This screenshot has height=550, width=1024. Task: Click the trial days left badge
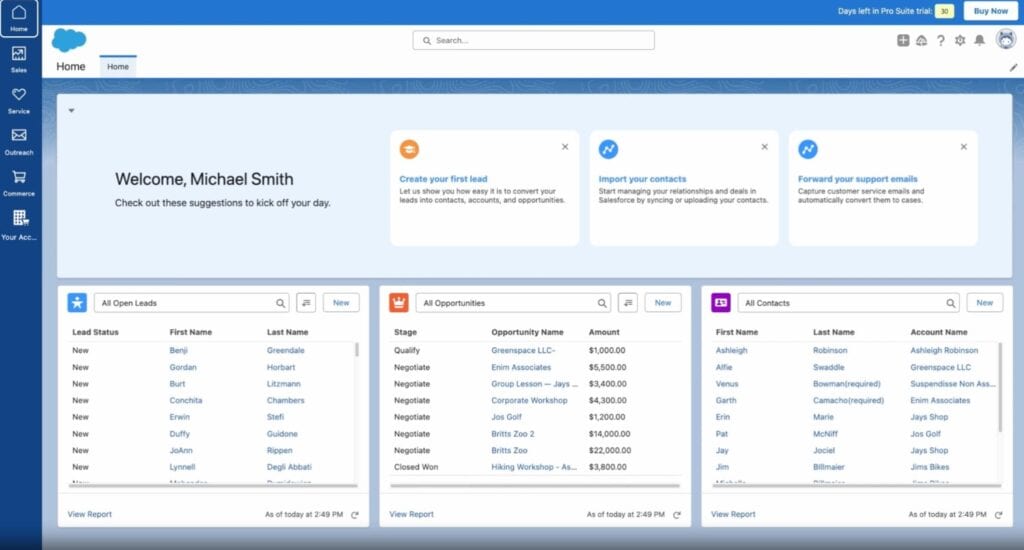(x=944, y=11)
